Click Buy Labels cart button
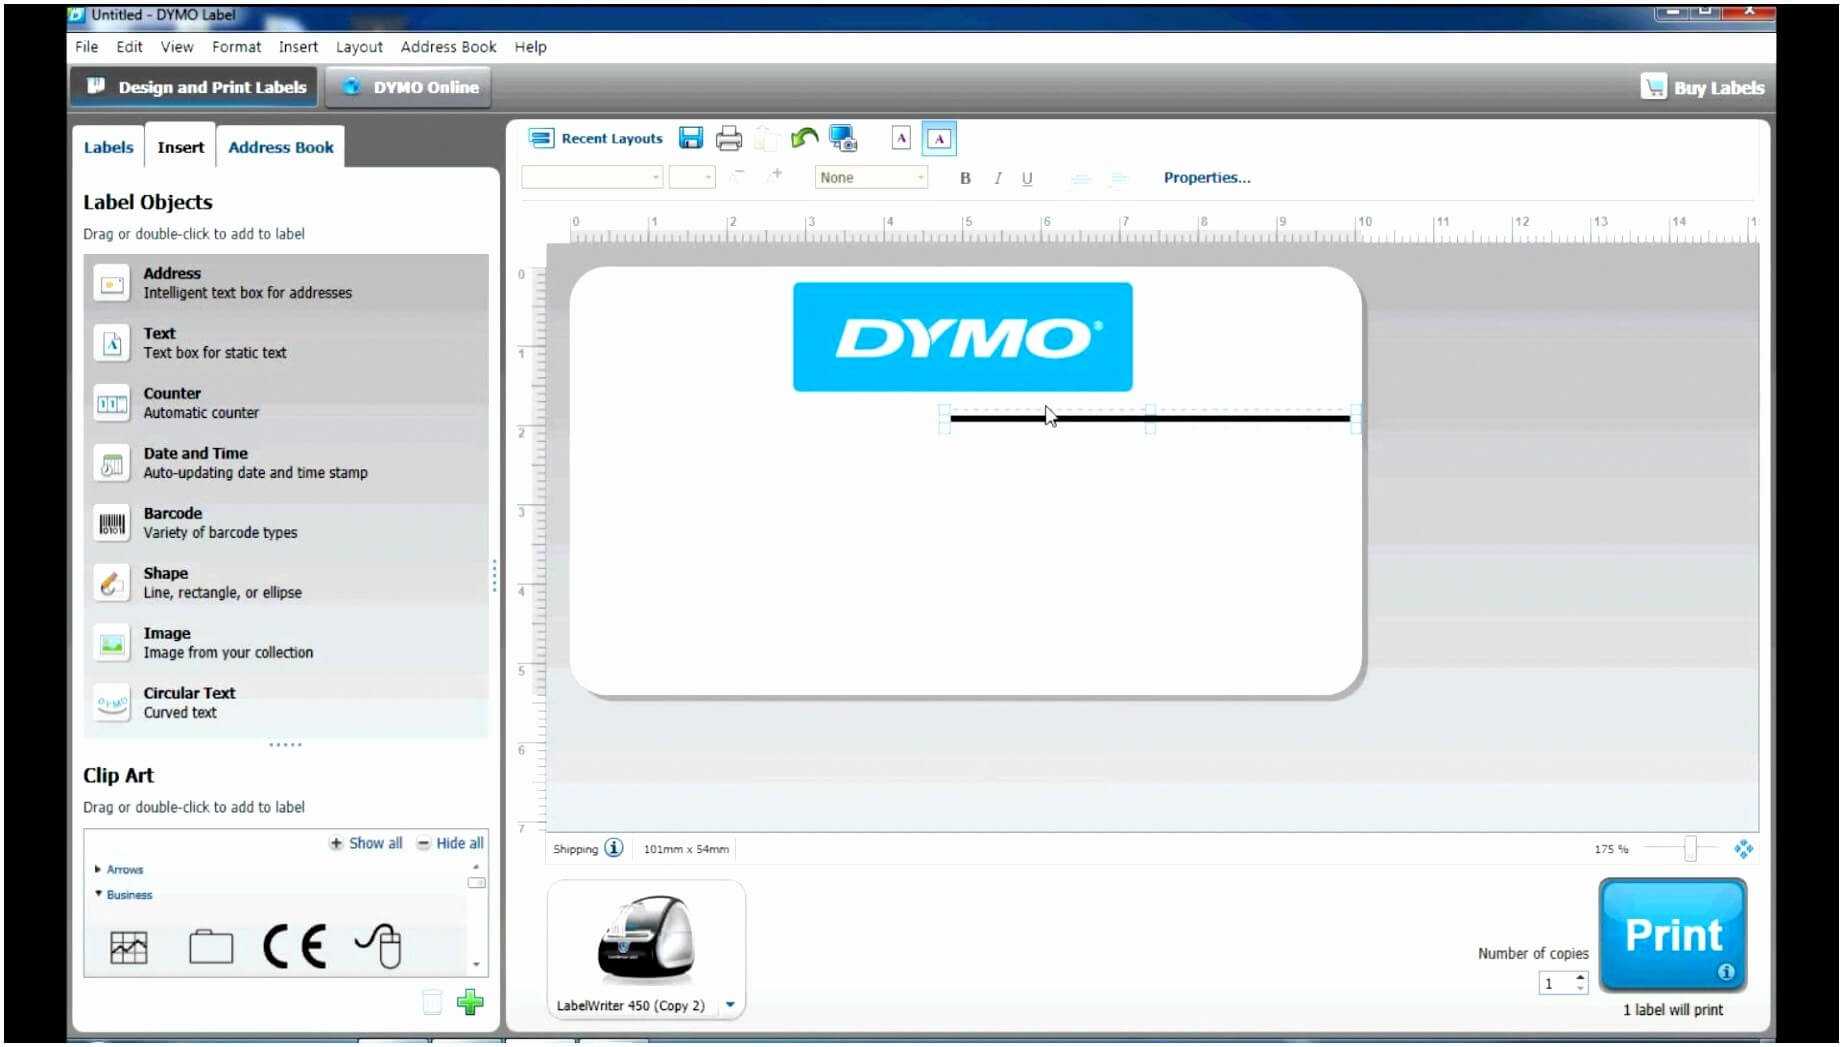This screenshot has height=1047, width=1843. click(1703, 87)
